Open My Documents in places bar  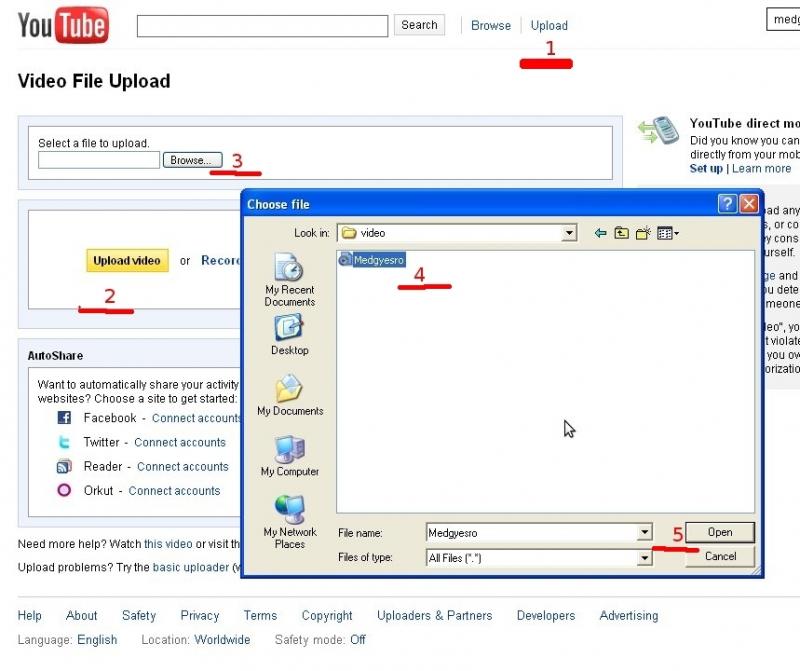[290, 395]
